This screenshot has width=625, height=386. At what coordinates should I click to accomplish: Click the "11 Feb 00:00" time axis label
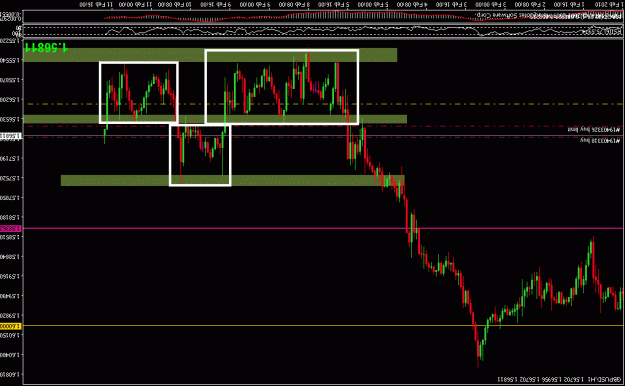(x=136, y=4)
